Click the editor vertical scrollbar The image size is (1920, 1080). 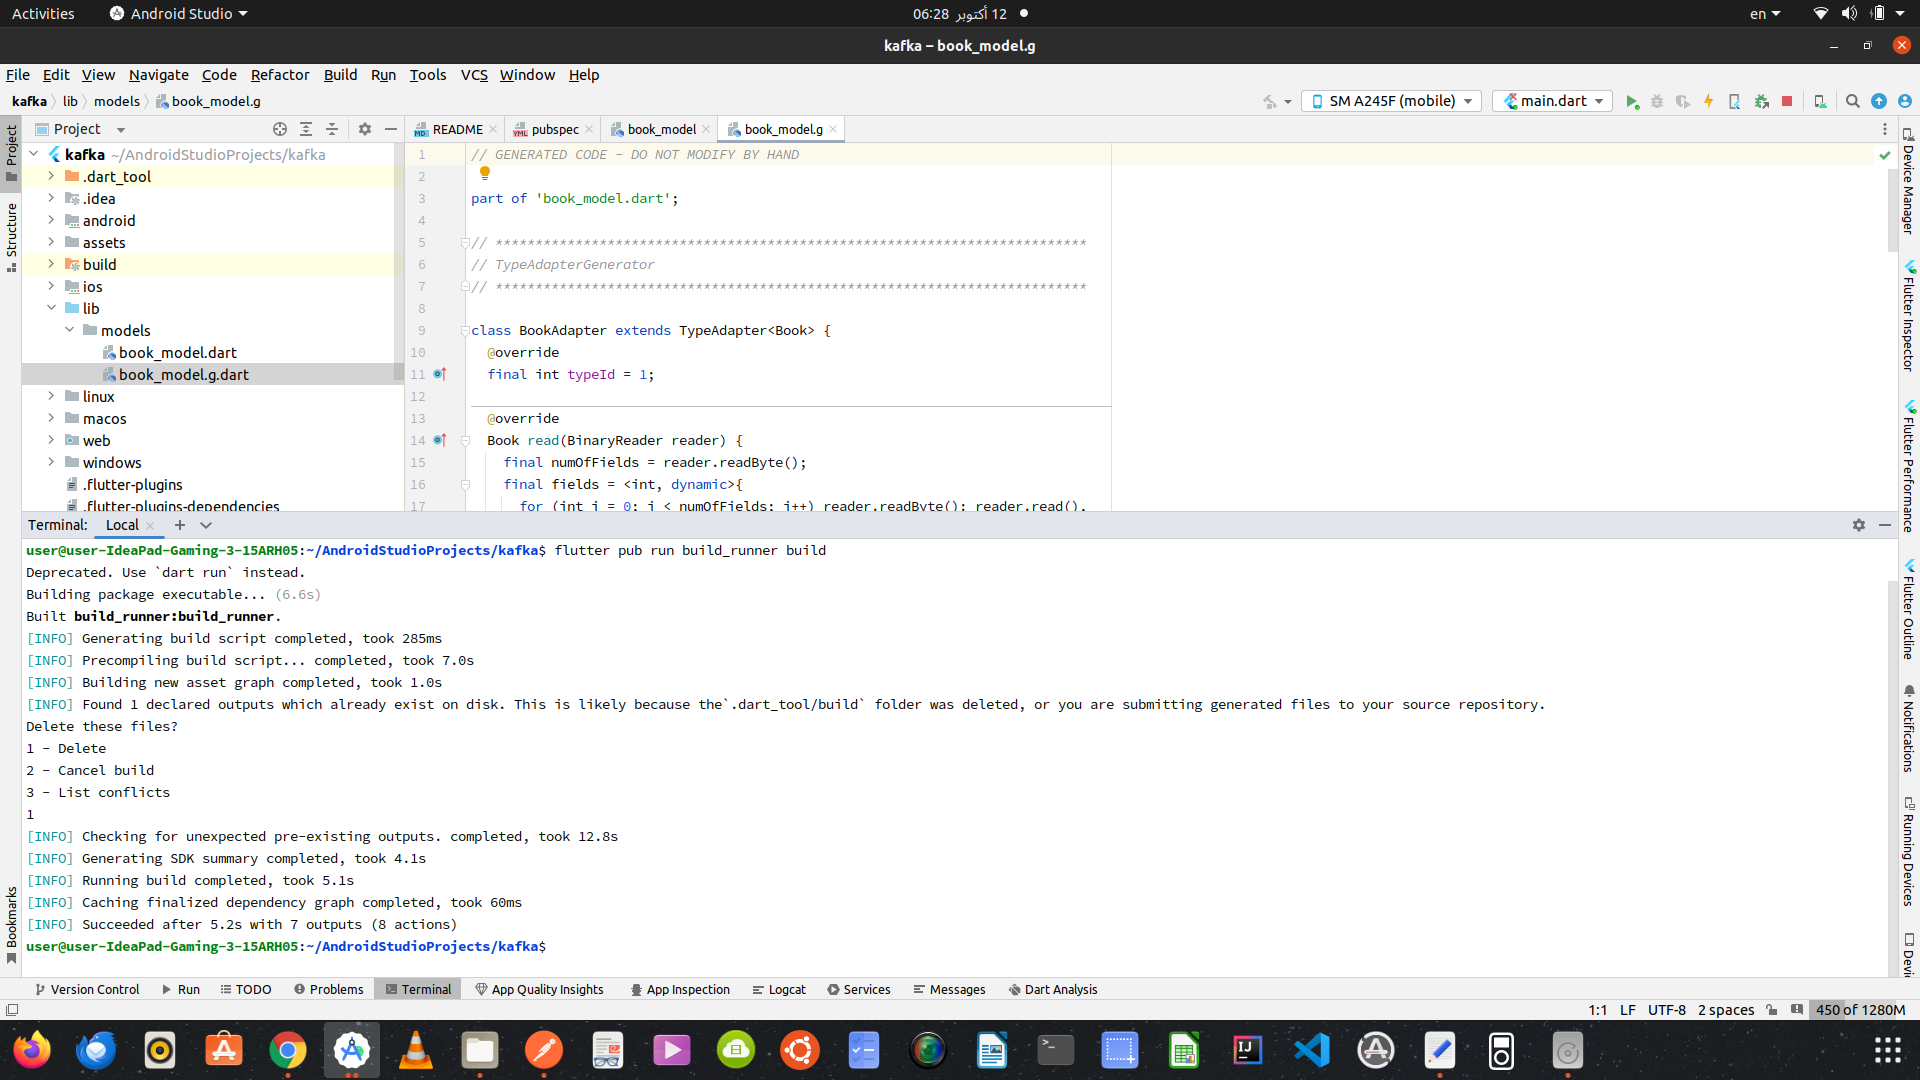pyautogui.click(x=1892, y=210)
